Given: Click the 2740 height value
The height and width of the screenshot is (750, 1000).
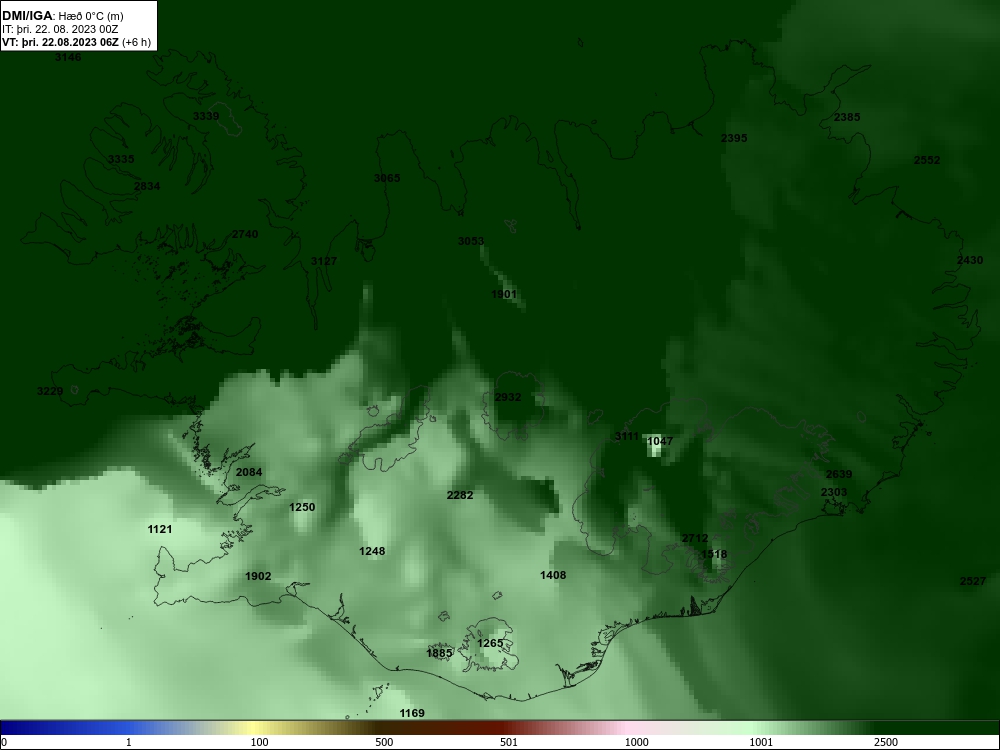Looking at the screenshot, I should [245, 234].
